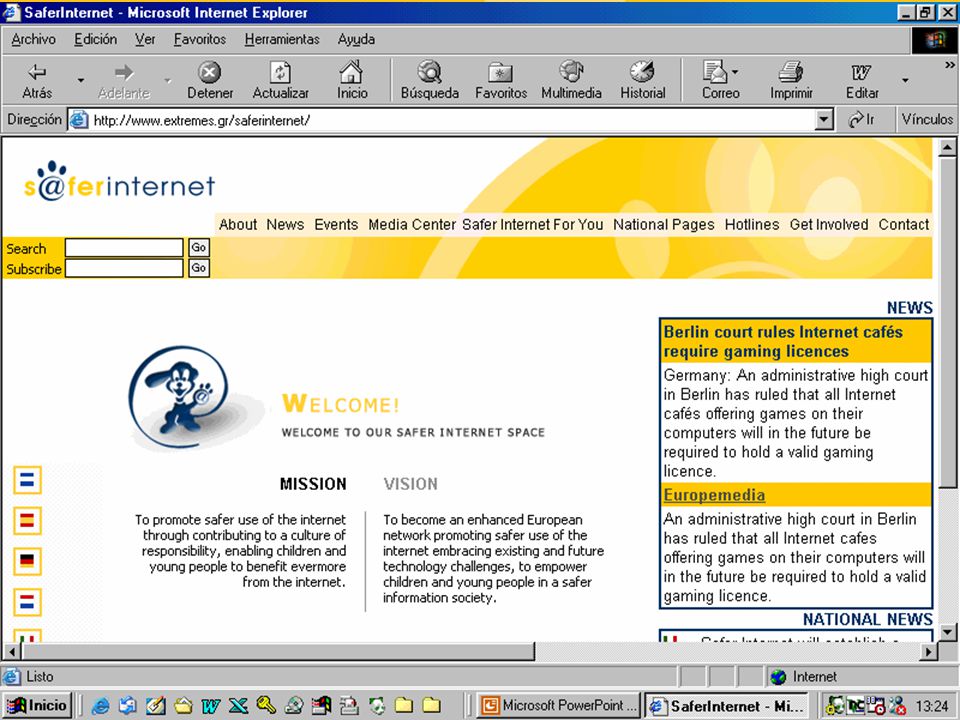Open the About page link
The image size is (960, 720).
pos(238,225)
